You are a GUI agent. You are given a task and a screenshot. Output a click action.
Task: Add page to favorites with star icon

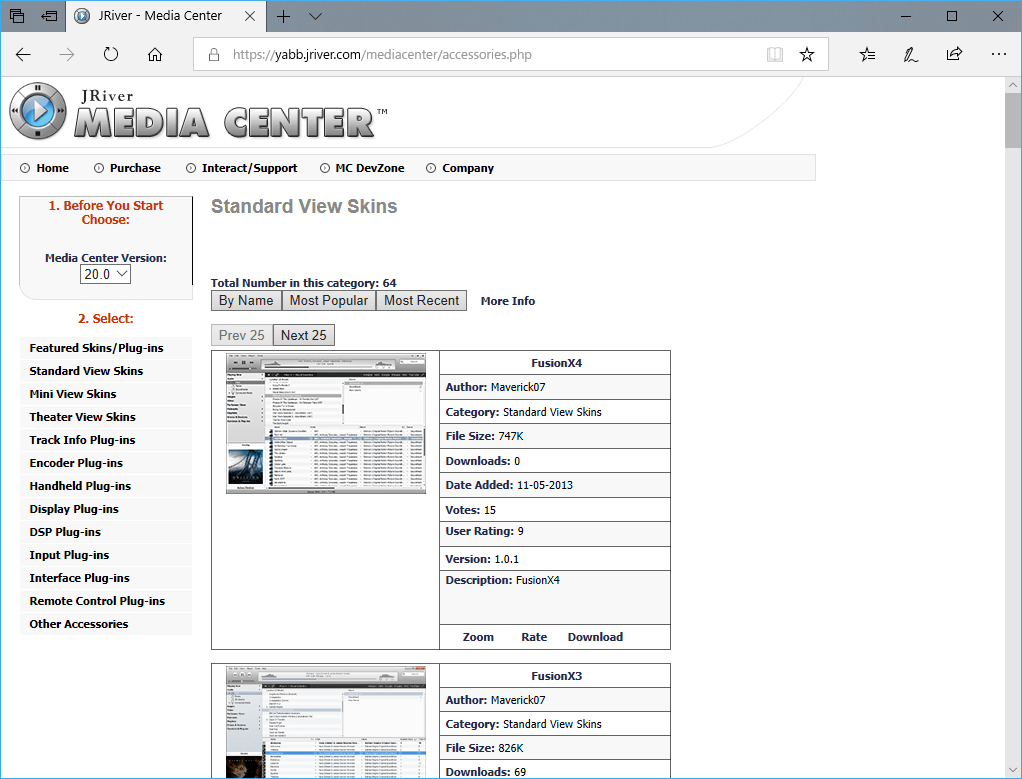click(x=807, y=55)
